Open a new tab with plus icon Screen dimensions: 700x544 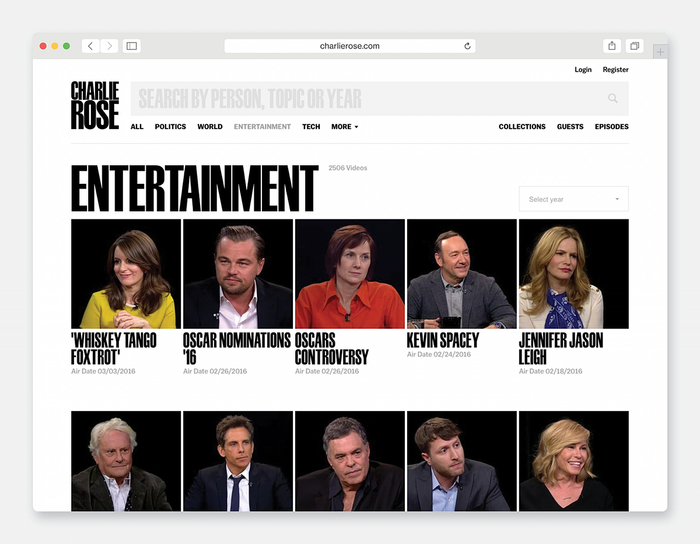pos(659,51)
